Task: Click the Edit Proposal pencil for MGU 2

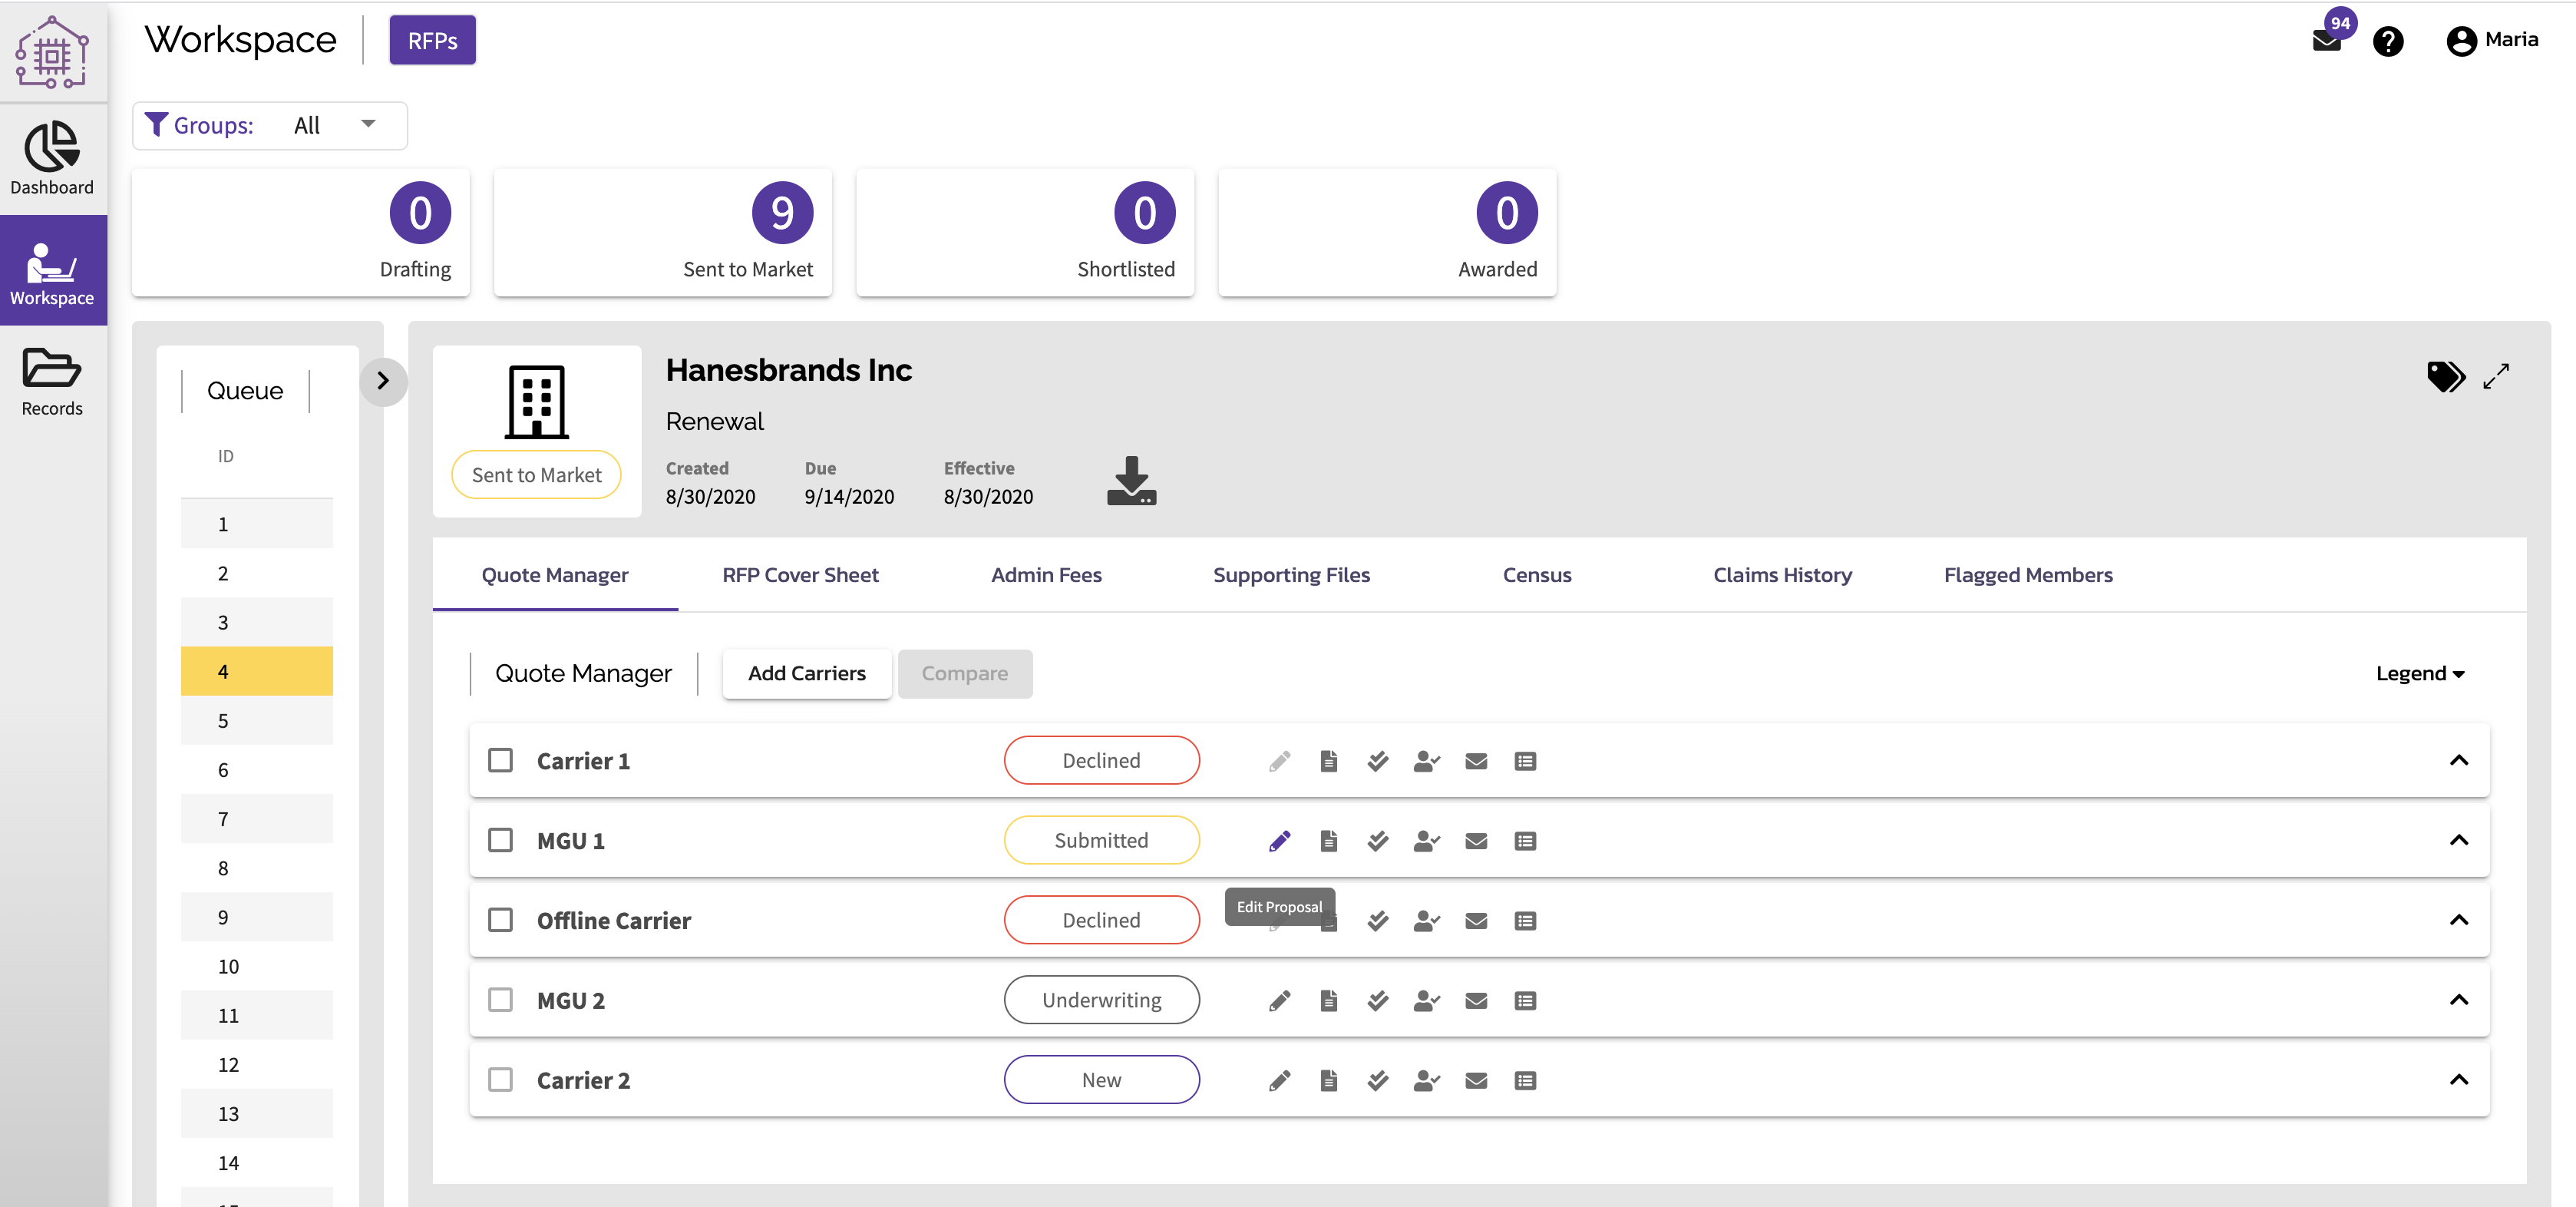Action: [1279, 1000]
